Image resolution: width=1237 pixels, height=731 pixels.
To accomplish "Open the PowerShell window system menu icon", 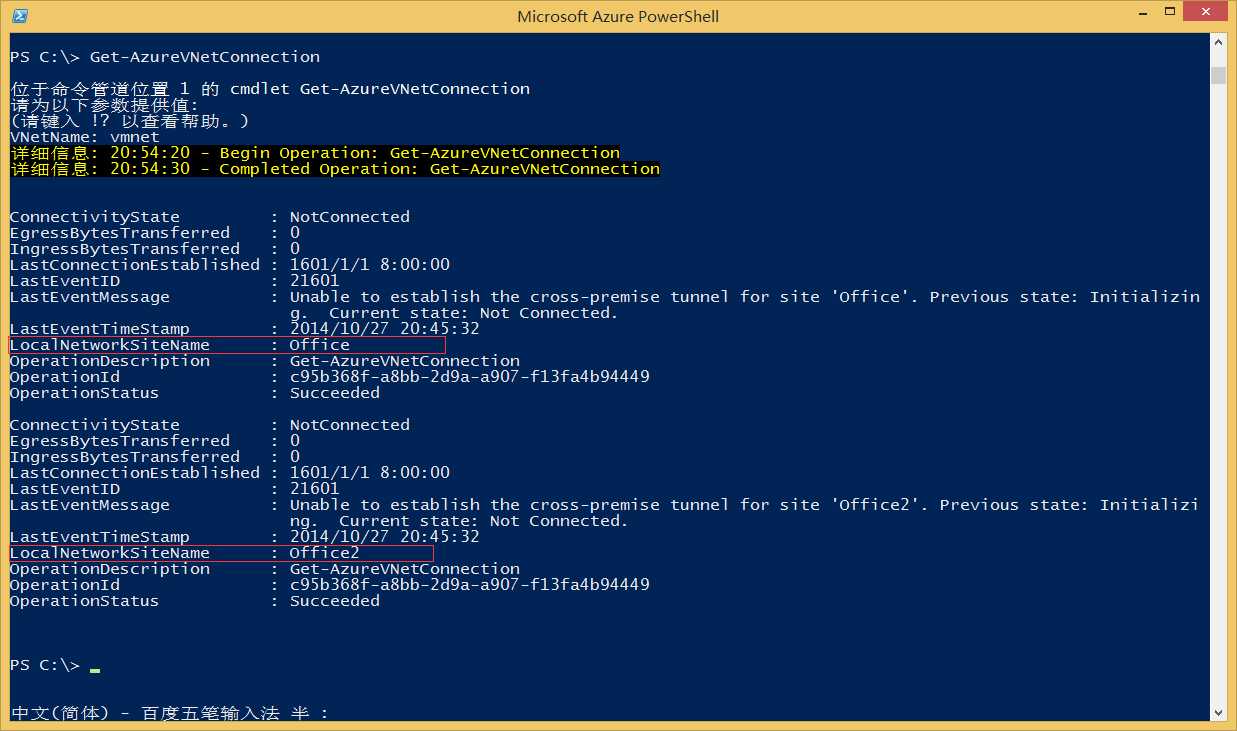I will click(20, 16).
